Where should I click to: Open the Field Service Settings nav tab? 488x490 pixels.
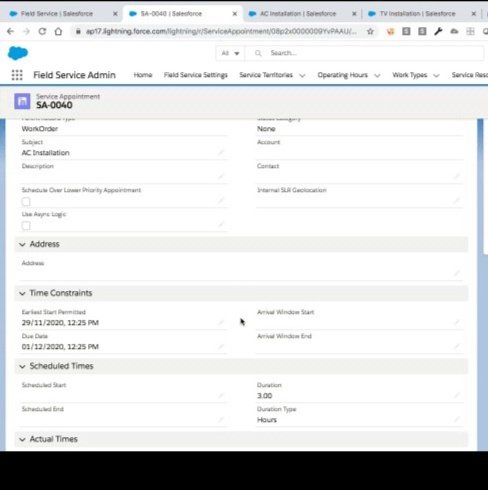click(196, 75)
